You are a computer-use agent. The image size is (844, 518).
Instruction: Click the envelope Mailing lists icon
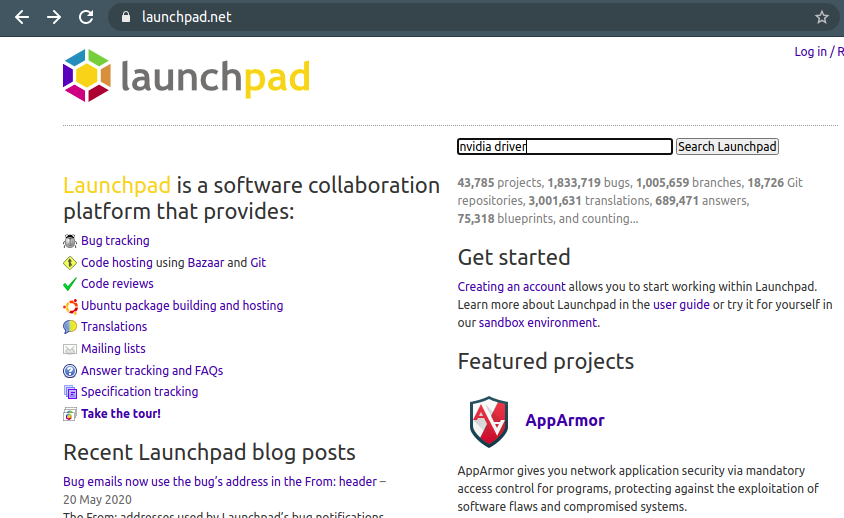tap(70, 349)
